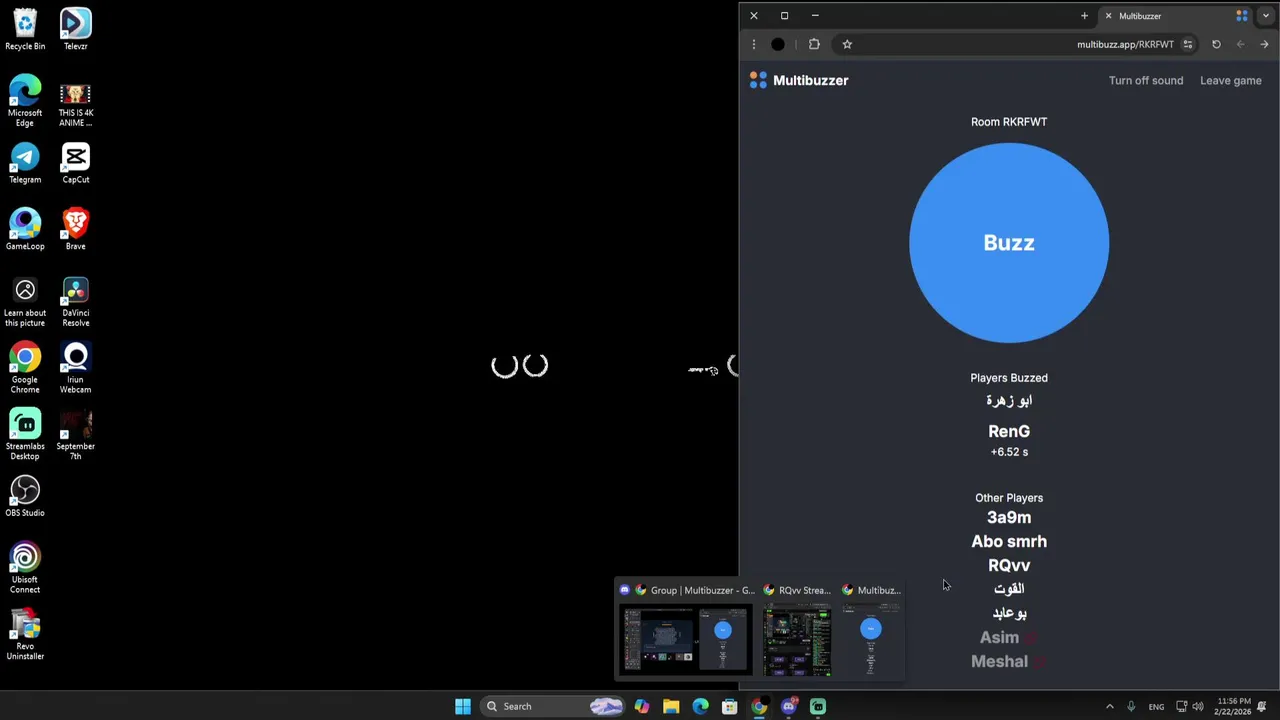The image size is (1280, 720).
Task: Switch the ENG input language
Action: pos(1156,706)
